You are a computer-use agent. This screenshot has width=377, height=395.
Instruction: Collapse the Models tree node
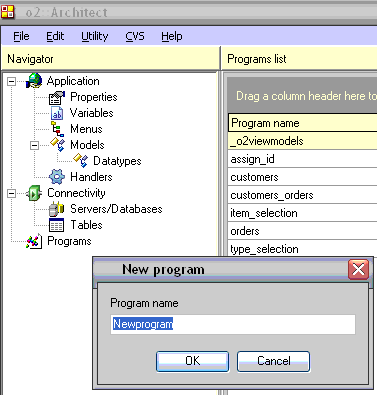coord(34,145)
